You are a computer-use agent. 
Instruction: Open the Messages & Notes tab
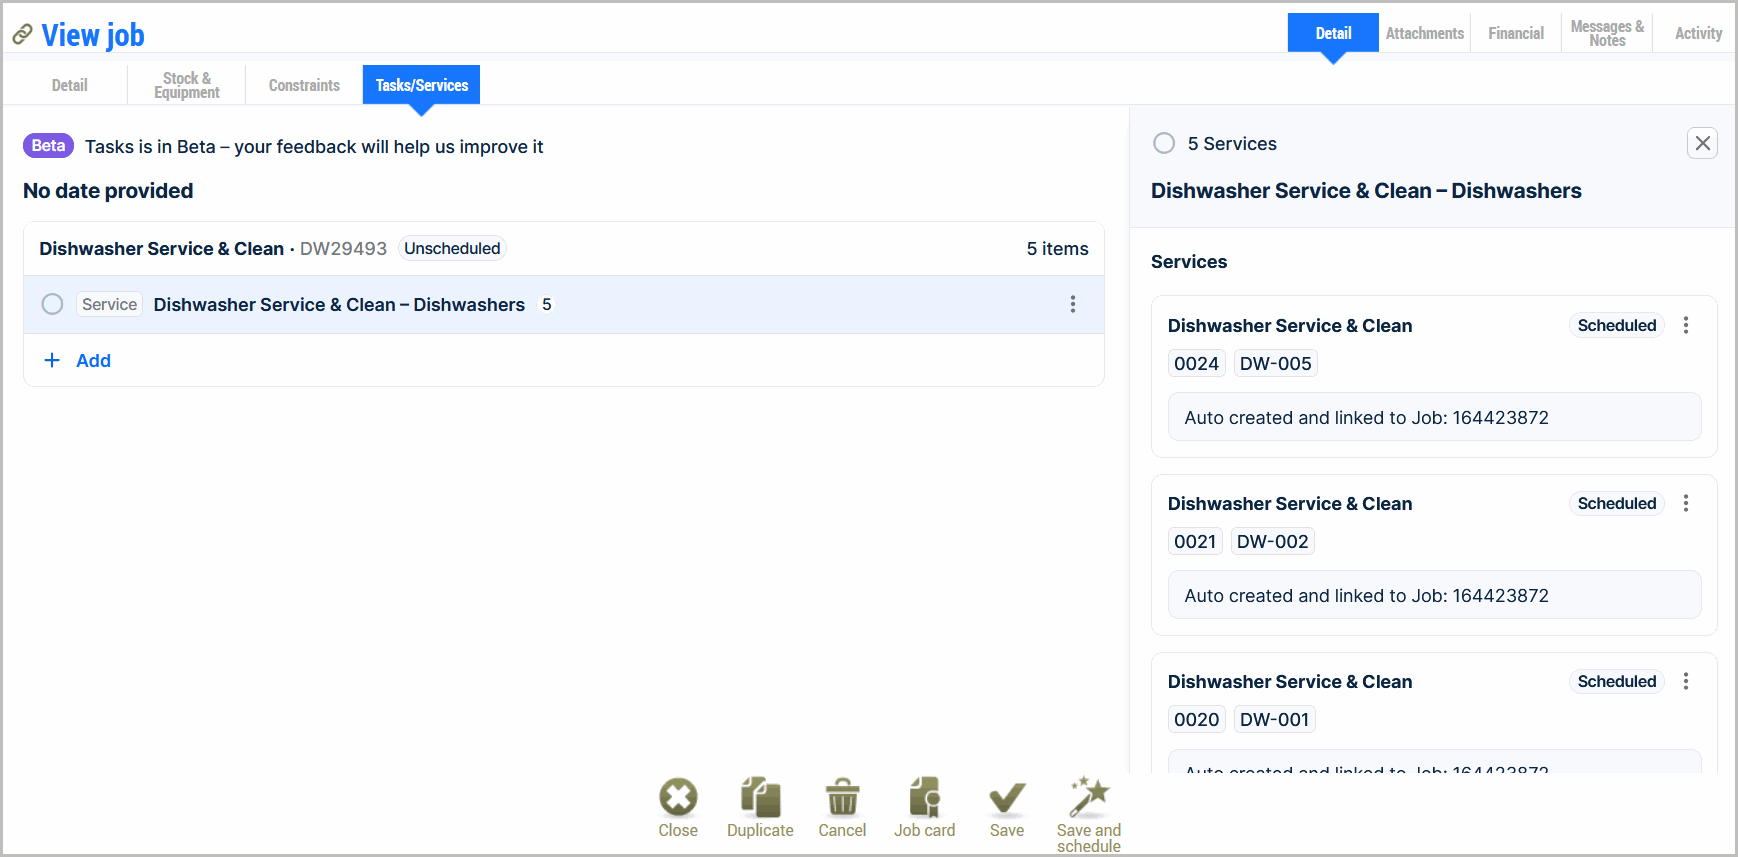pos(1607,33)
